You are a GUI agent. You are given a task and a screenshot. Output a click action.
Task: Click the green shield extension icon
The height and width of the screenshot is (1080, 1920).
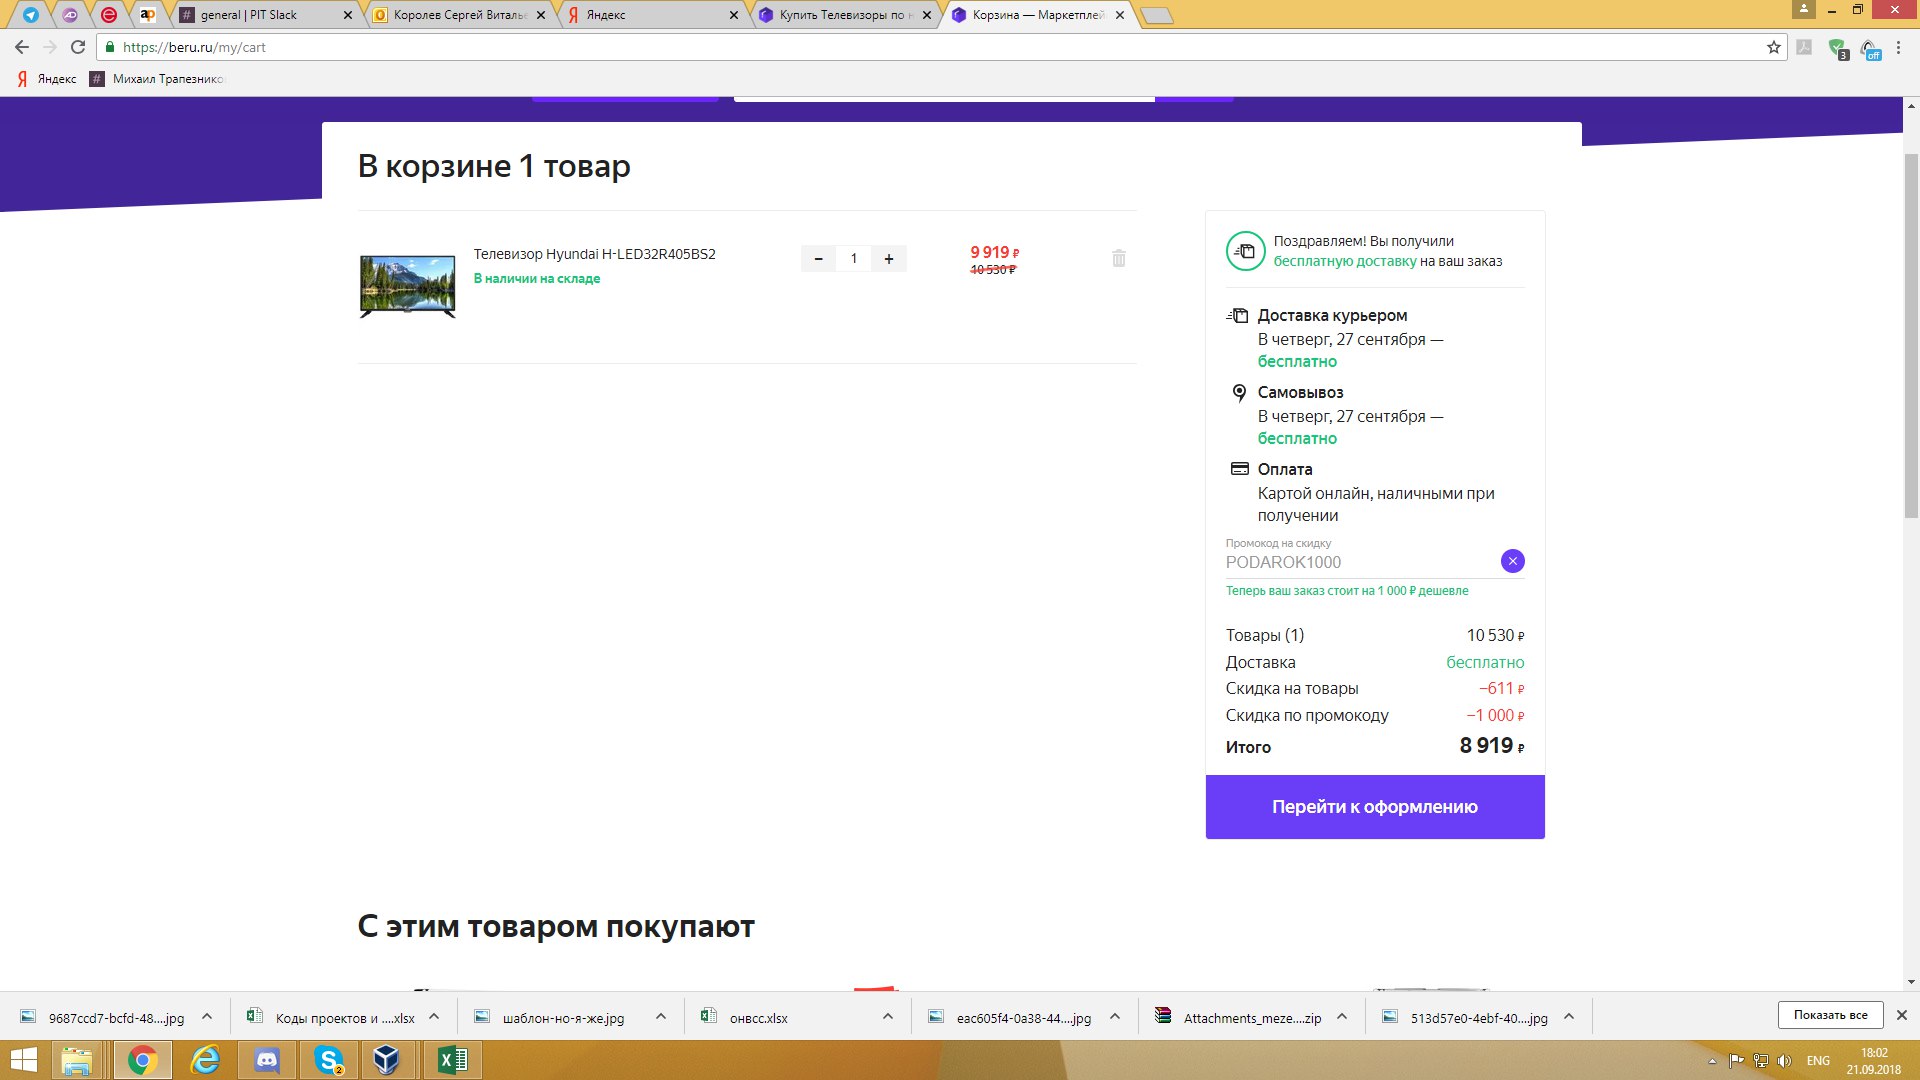tap(1837, 48)
